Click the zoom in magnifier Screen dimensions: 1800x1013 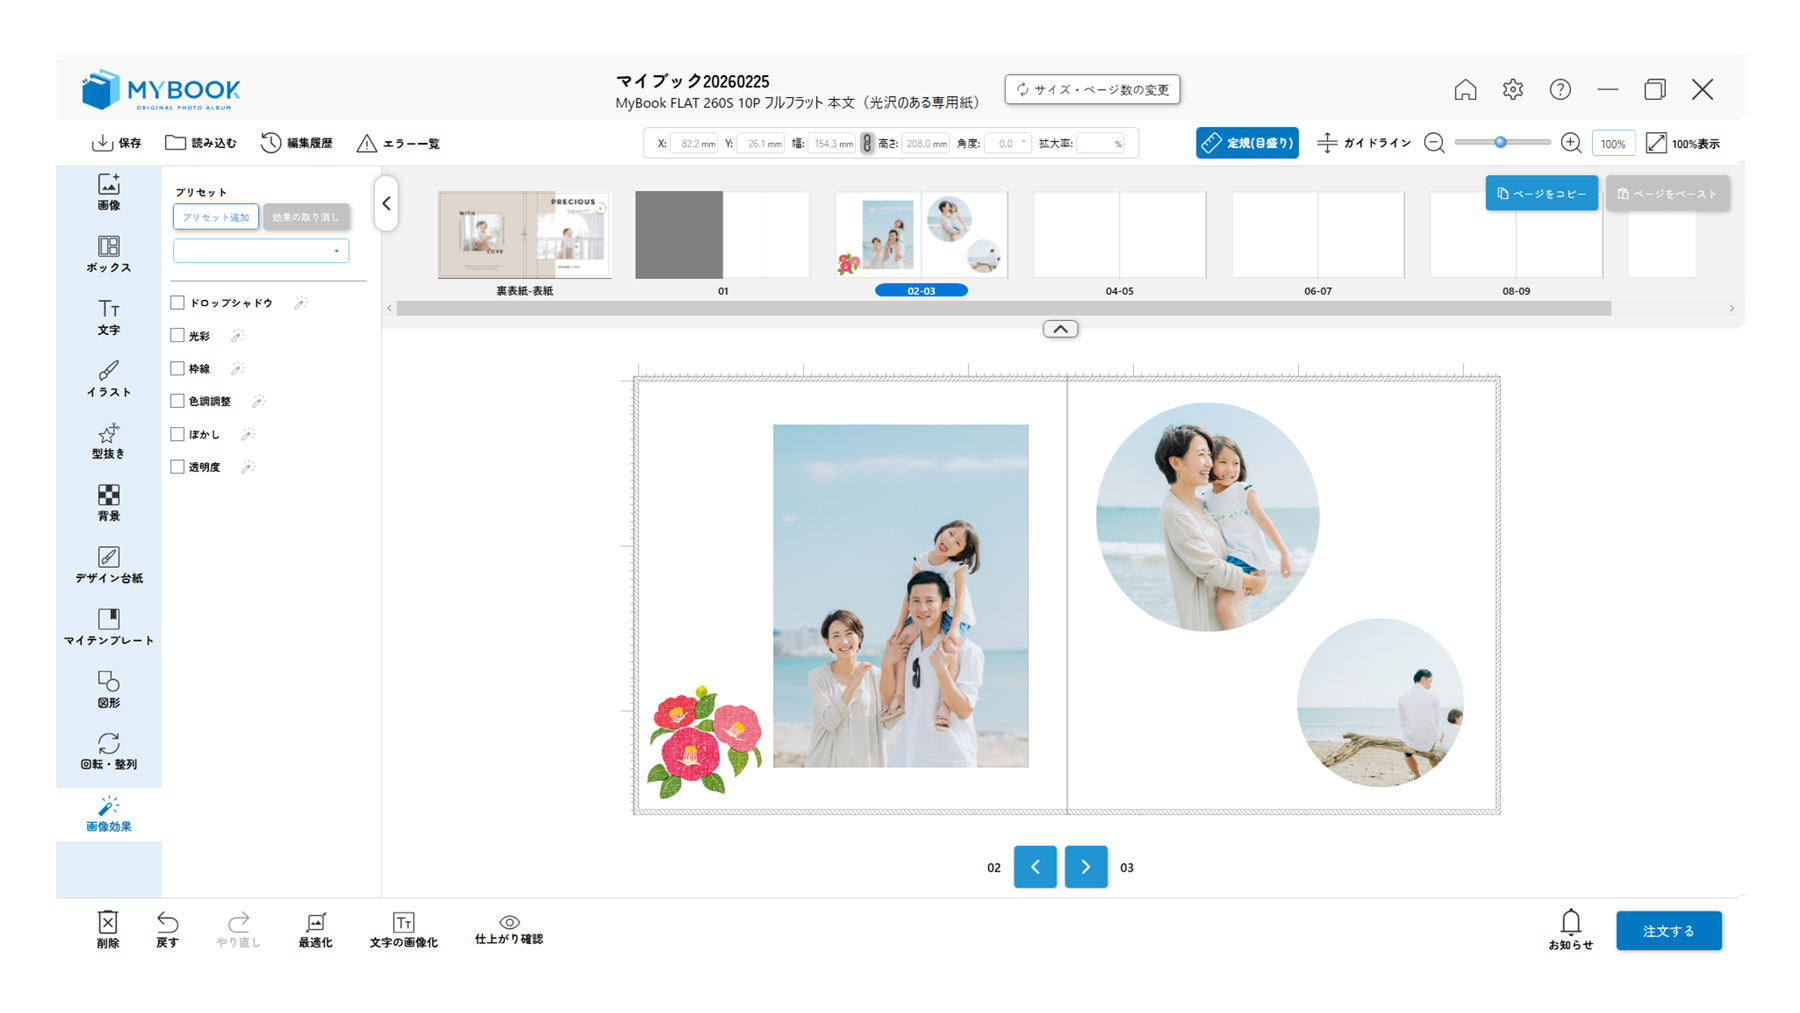pos(1571,143)
